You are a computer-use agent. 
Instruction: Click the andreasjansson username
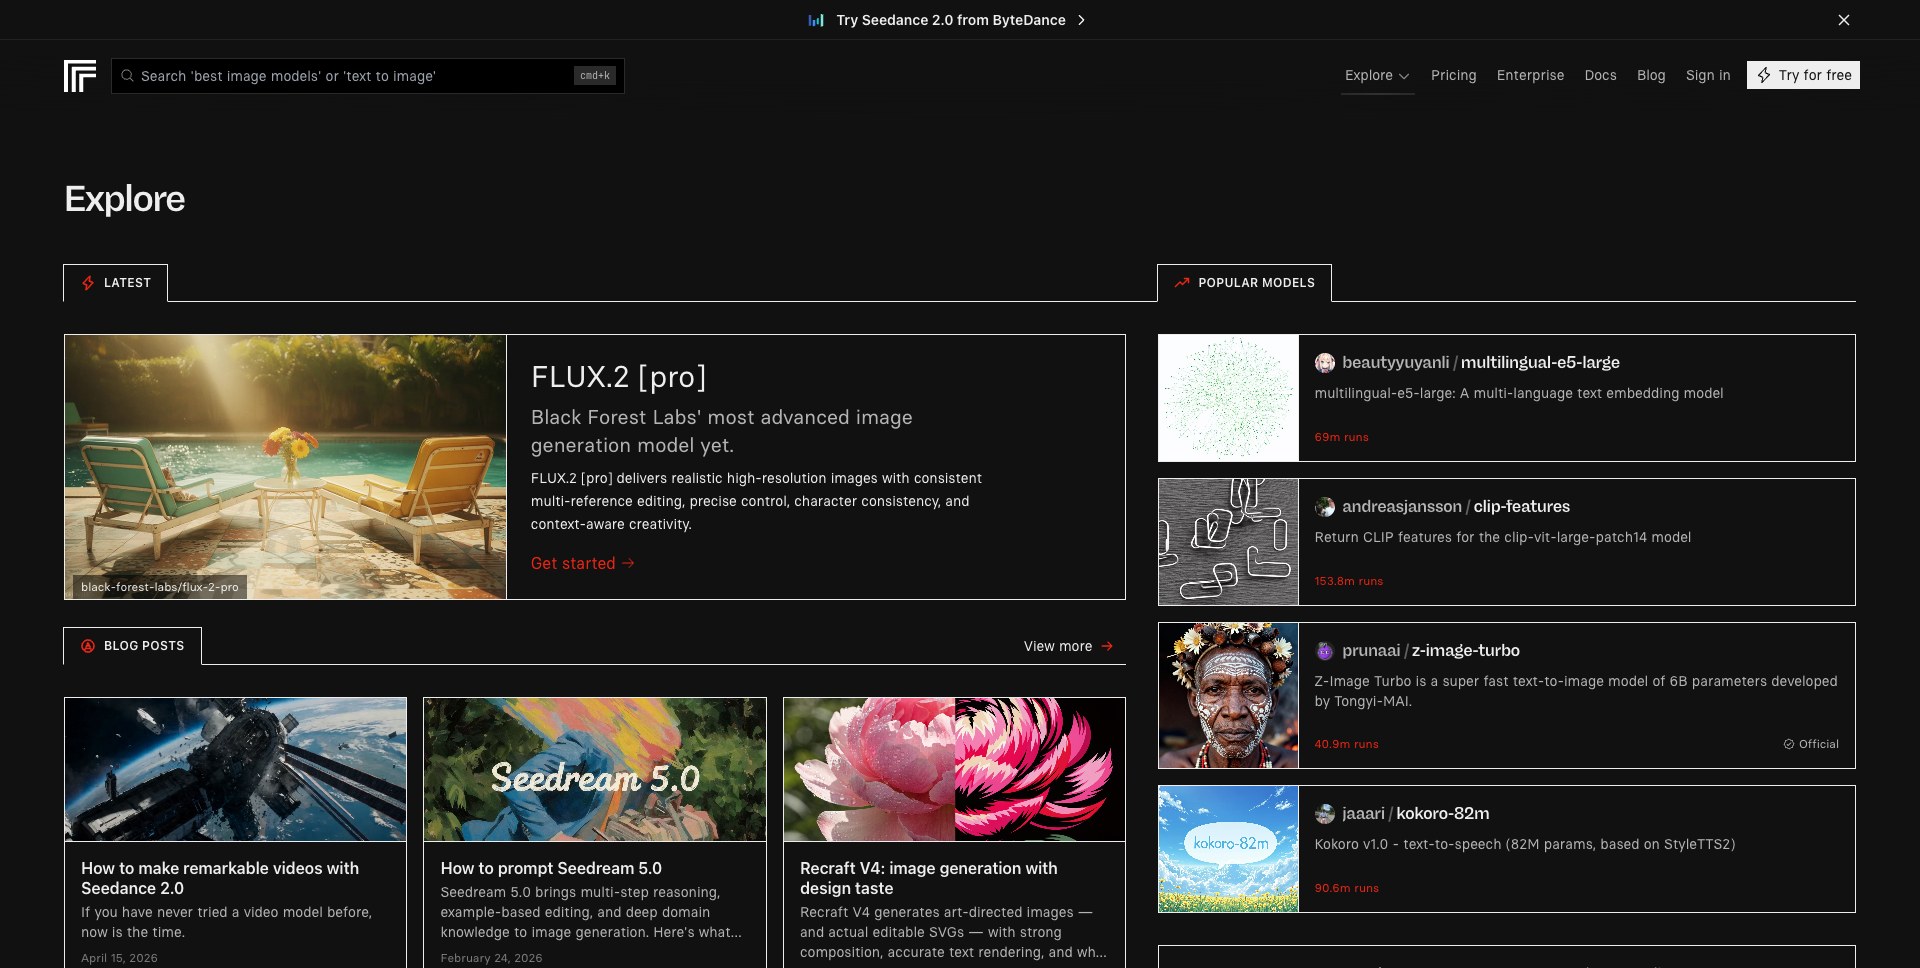[x=1402, y=507]
